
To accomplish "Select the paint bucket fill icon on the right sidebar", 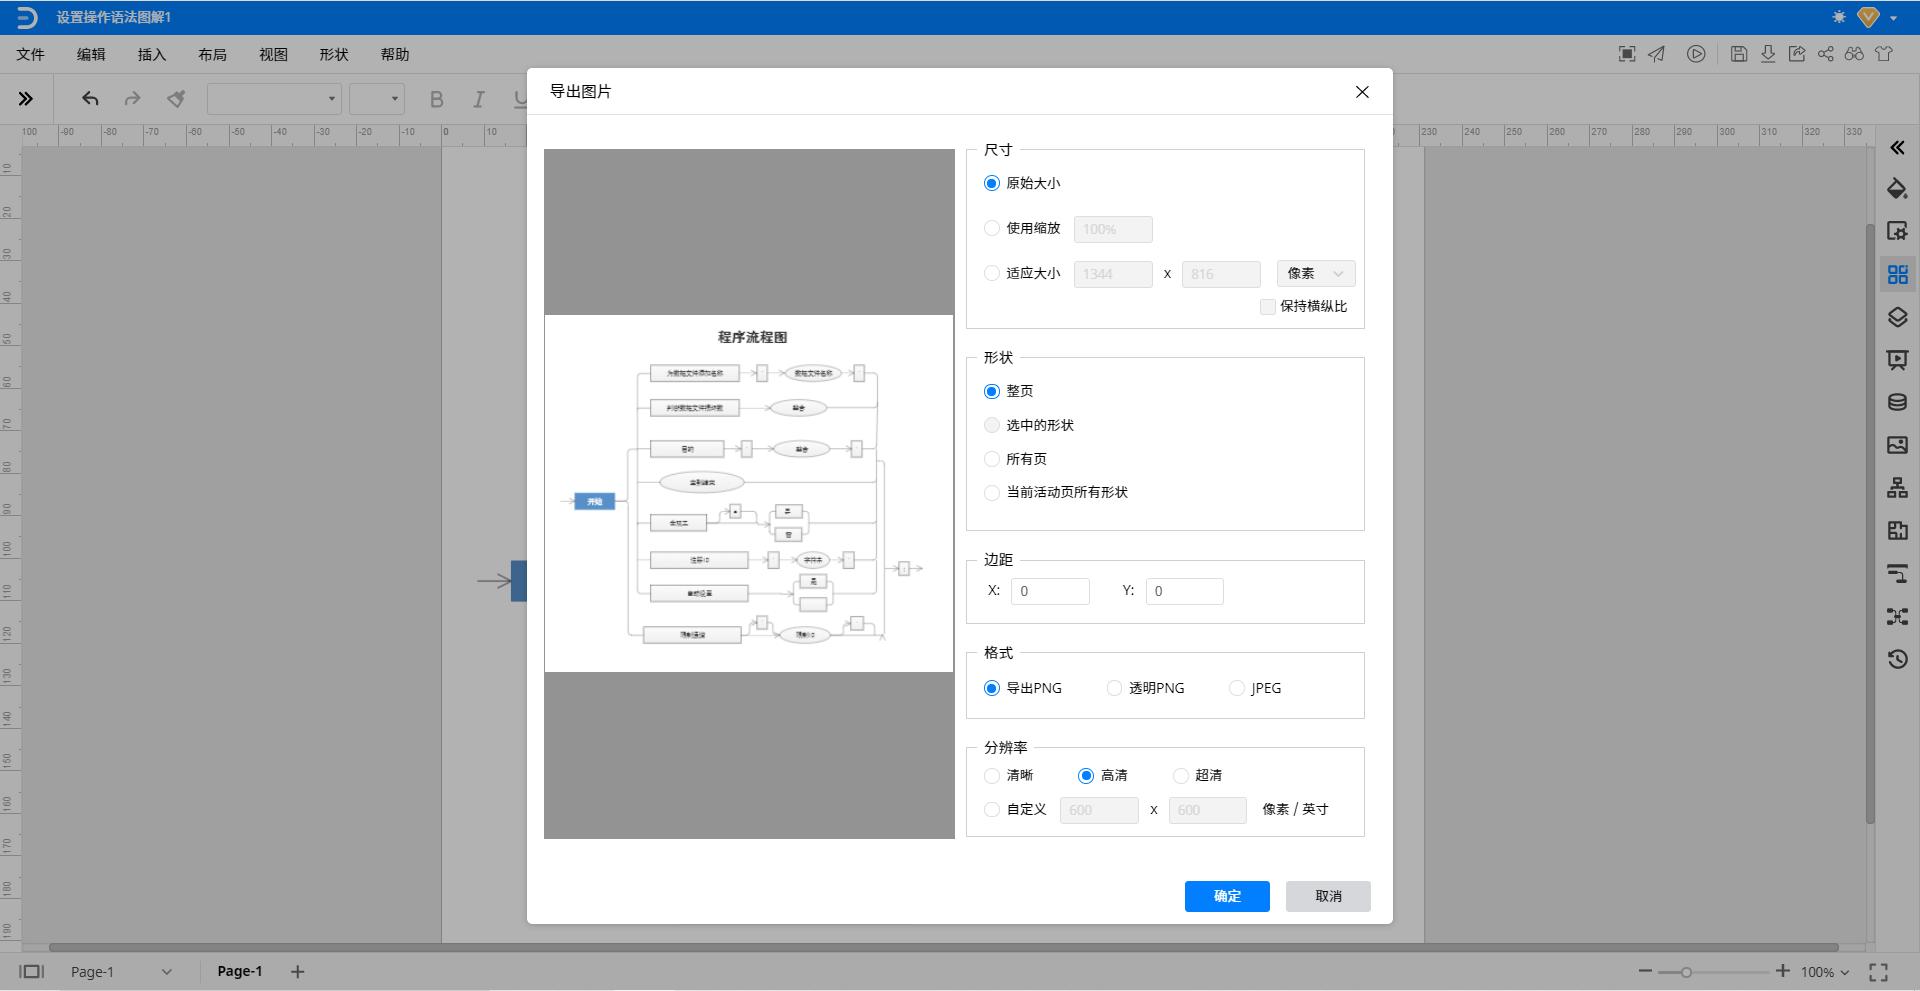I will 1897,189.
